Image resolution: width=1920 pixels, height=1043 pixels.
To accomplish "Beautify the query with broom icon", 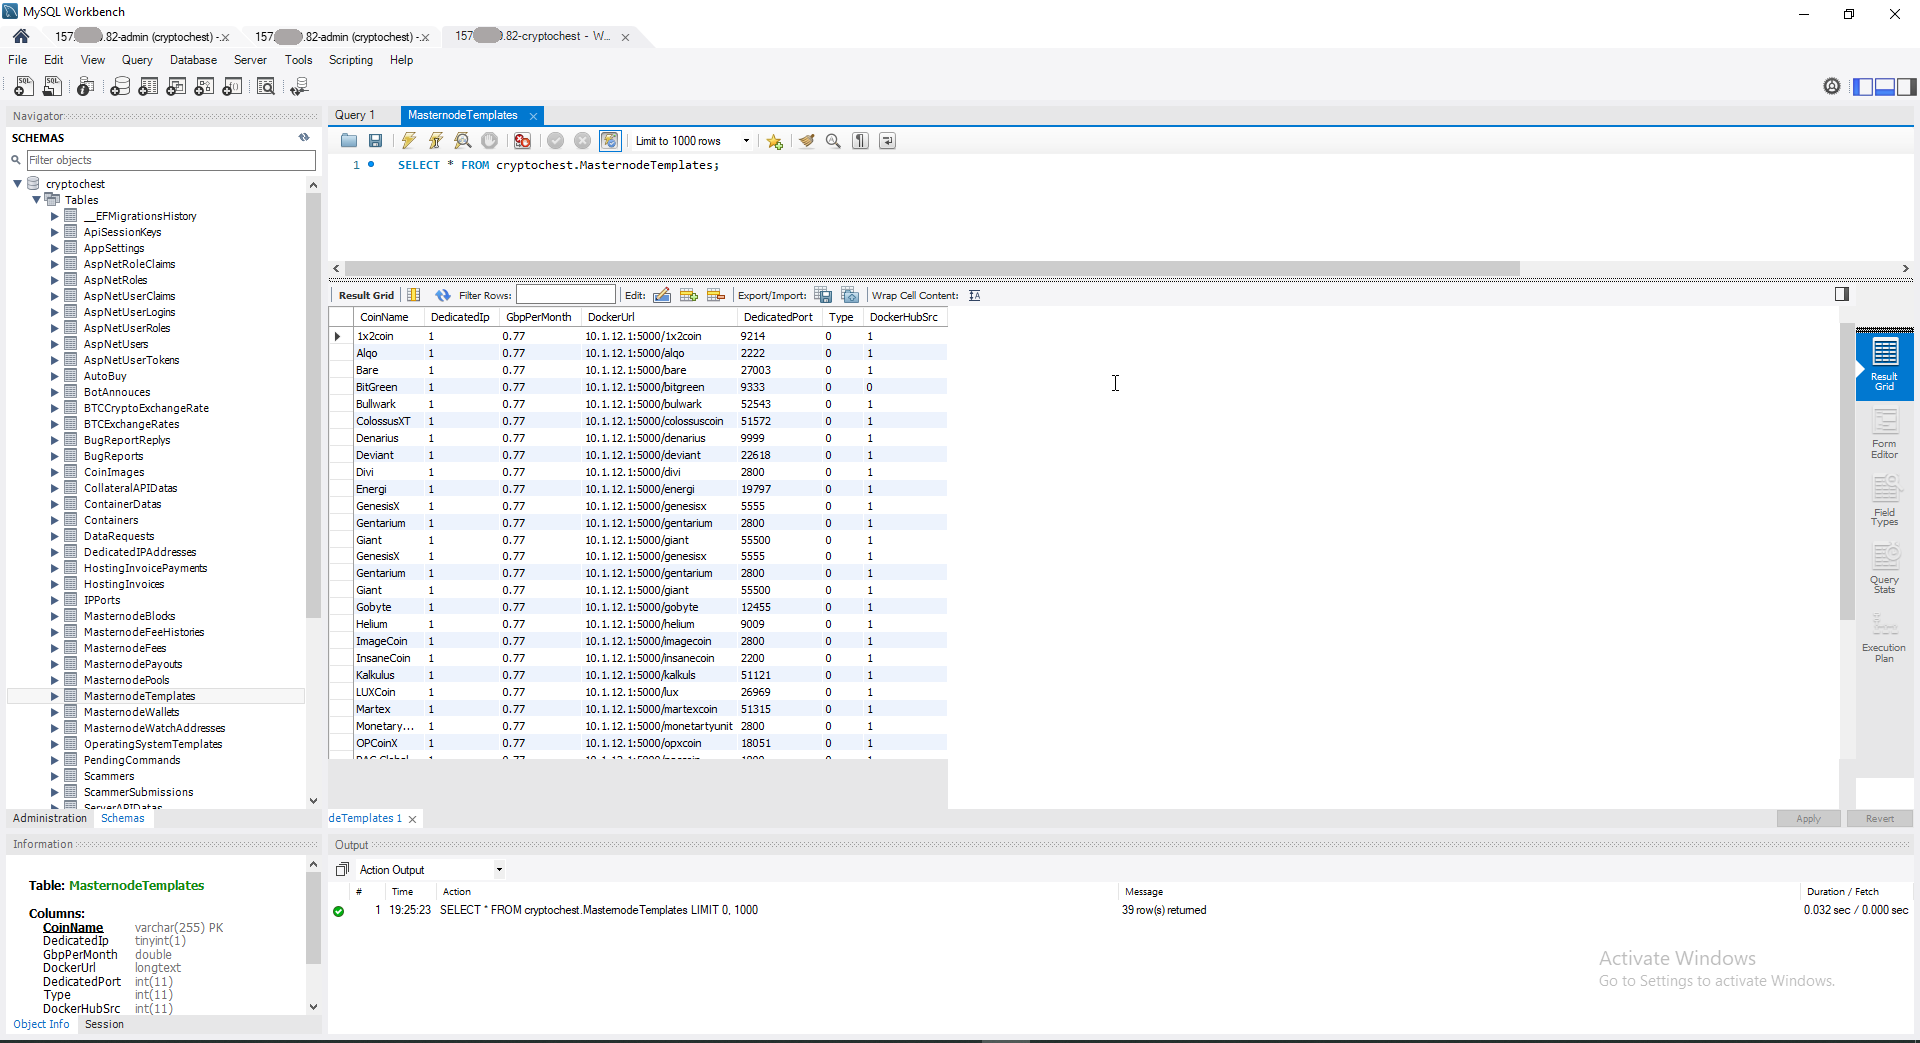I will (807, 141).
